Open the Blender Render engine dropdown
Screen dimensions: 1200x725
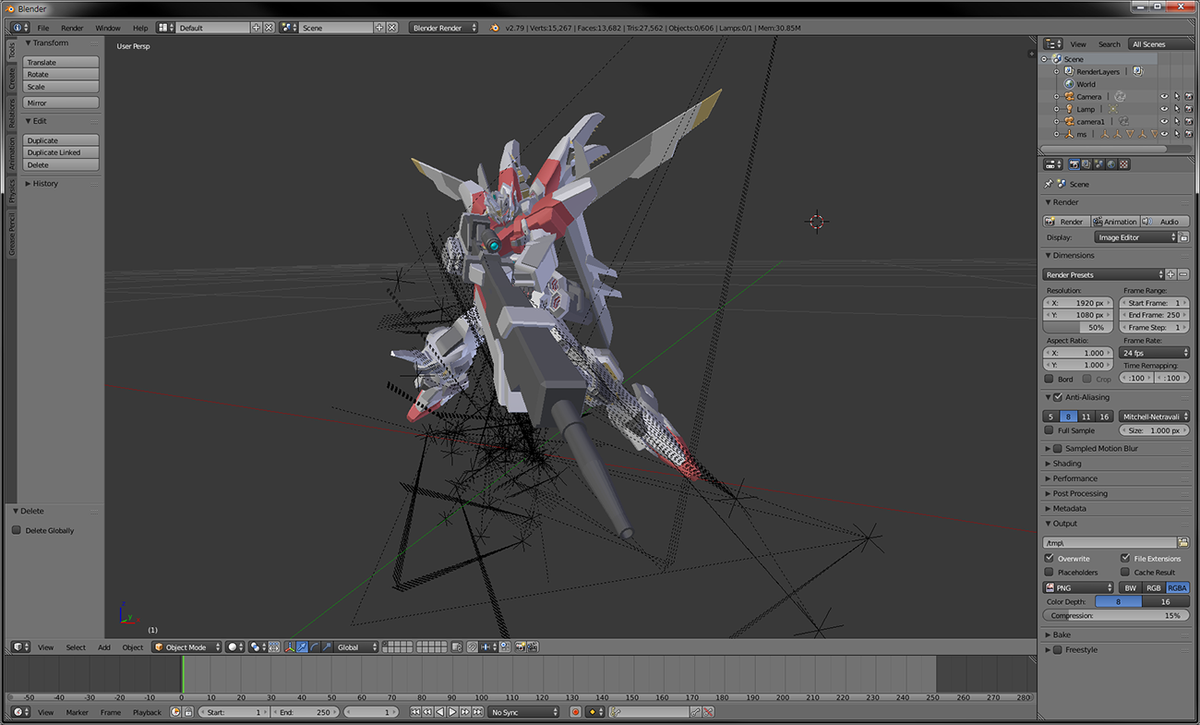click(x=443, y=27)
